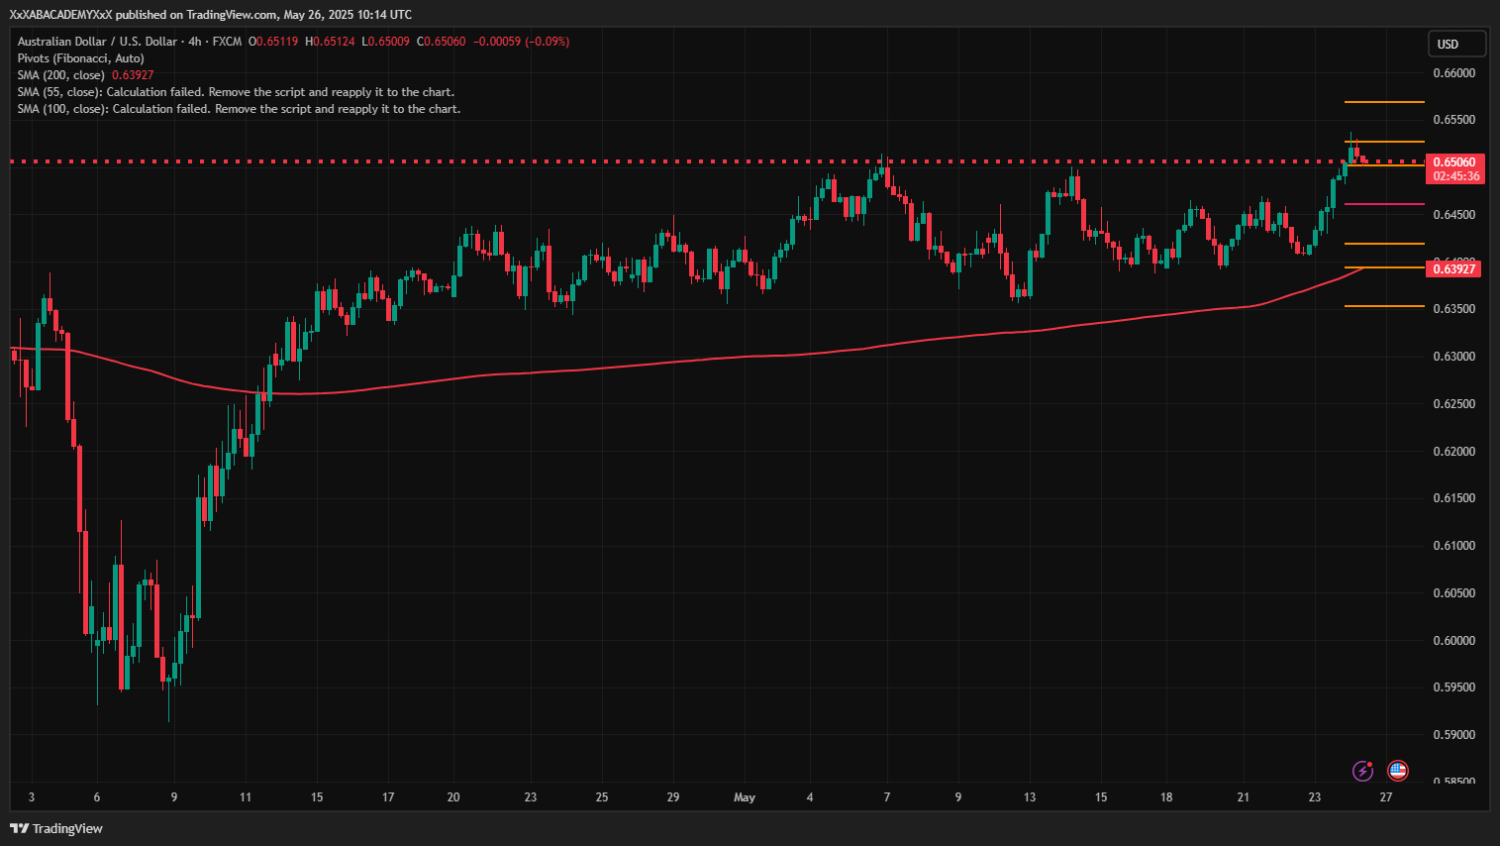
Task: Click the 0.62000 price axis label
Action: (x=1454, y=452)
